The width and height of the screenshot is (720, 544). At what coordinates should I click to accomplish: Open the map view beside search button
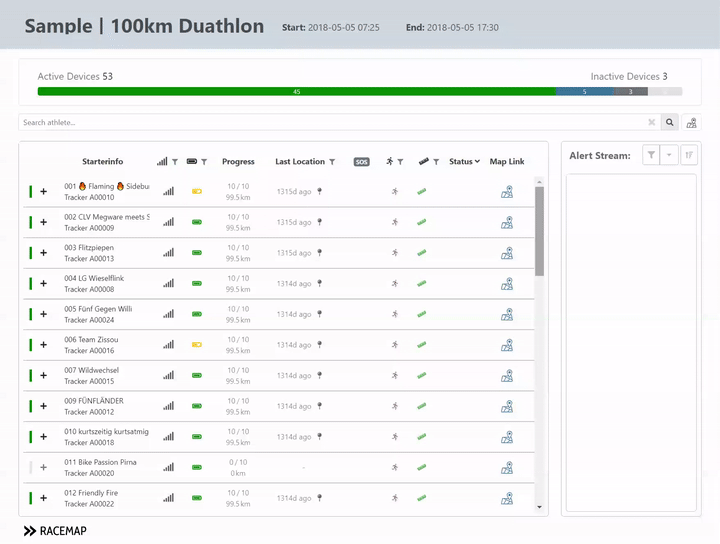point(692,122)
